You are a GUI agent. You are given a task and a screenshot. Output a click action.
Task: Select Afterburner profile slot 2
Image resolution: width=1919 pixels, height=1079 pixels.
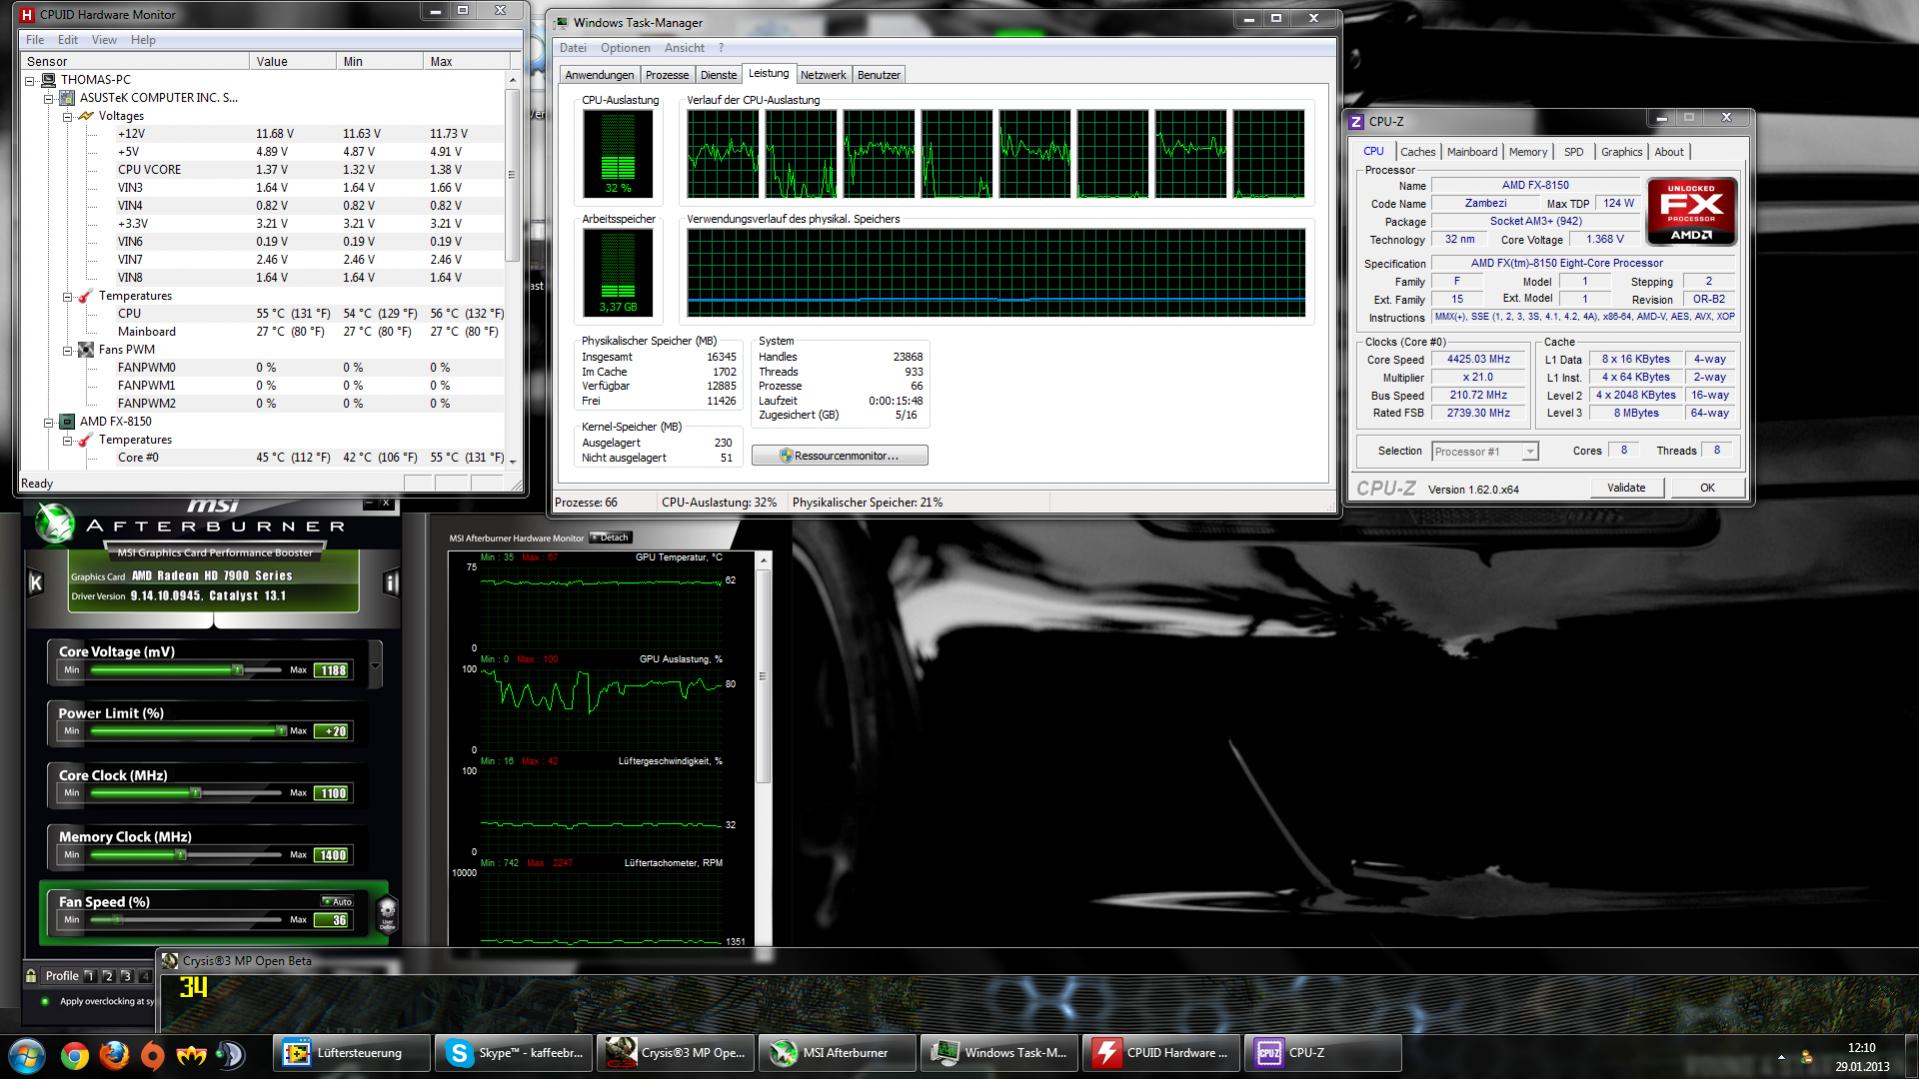tap(109, 976)
